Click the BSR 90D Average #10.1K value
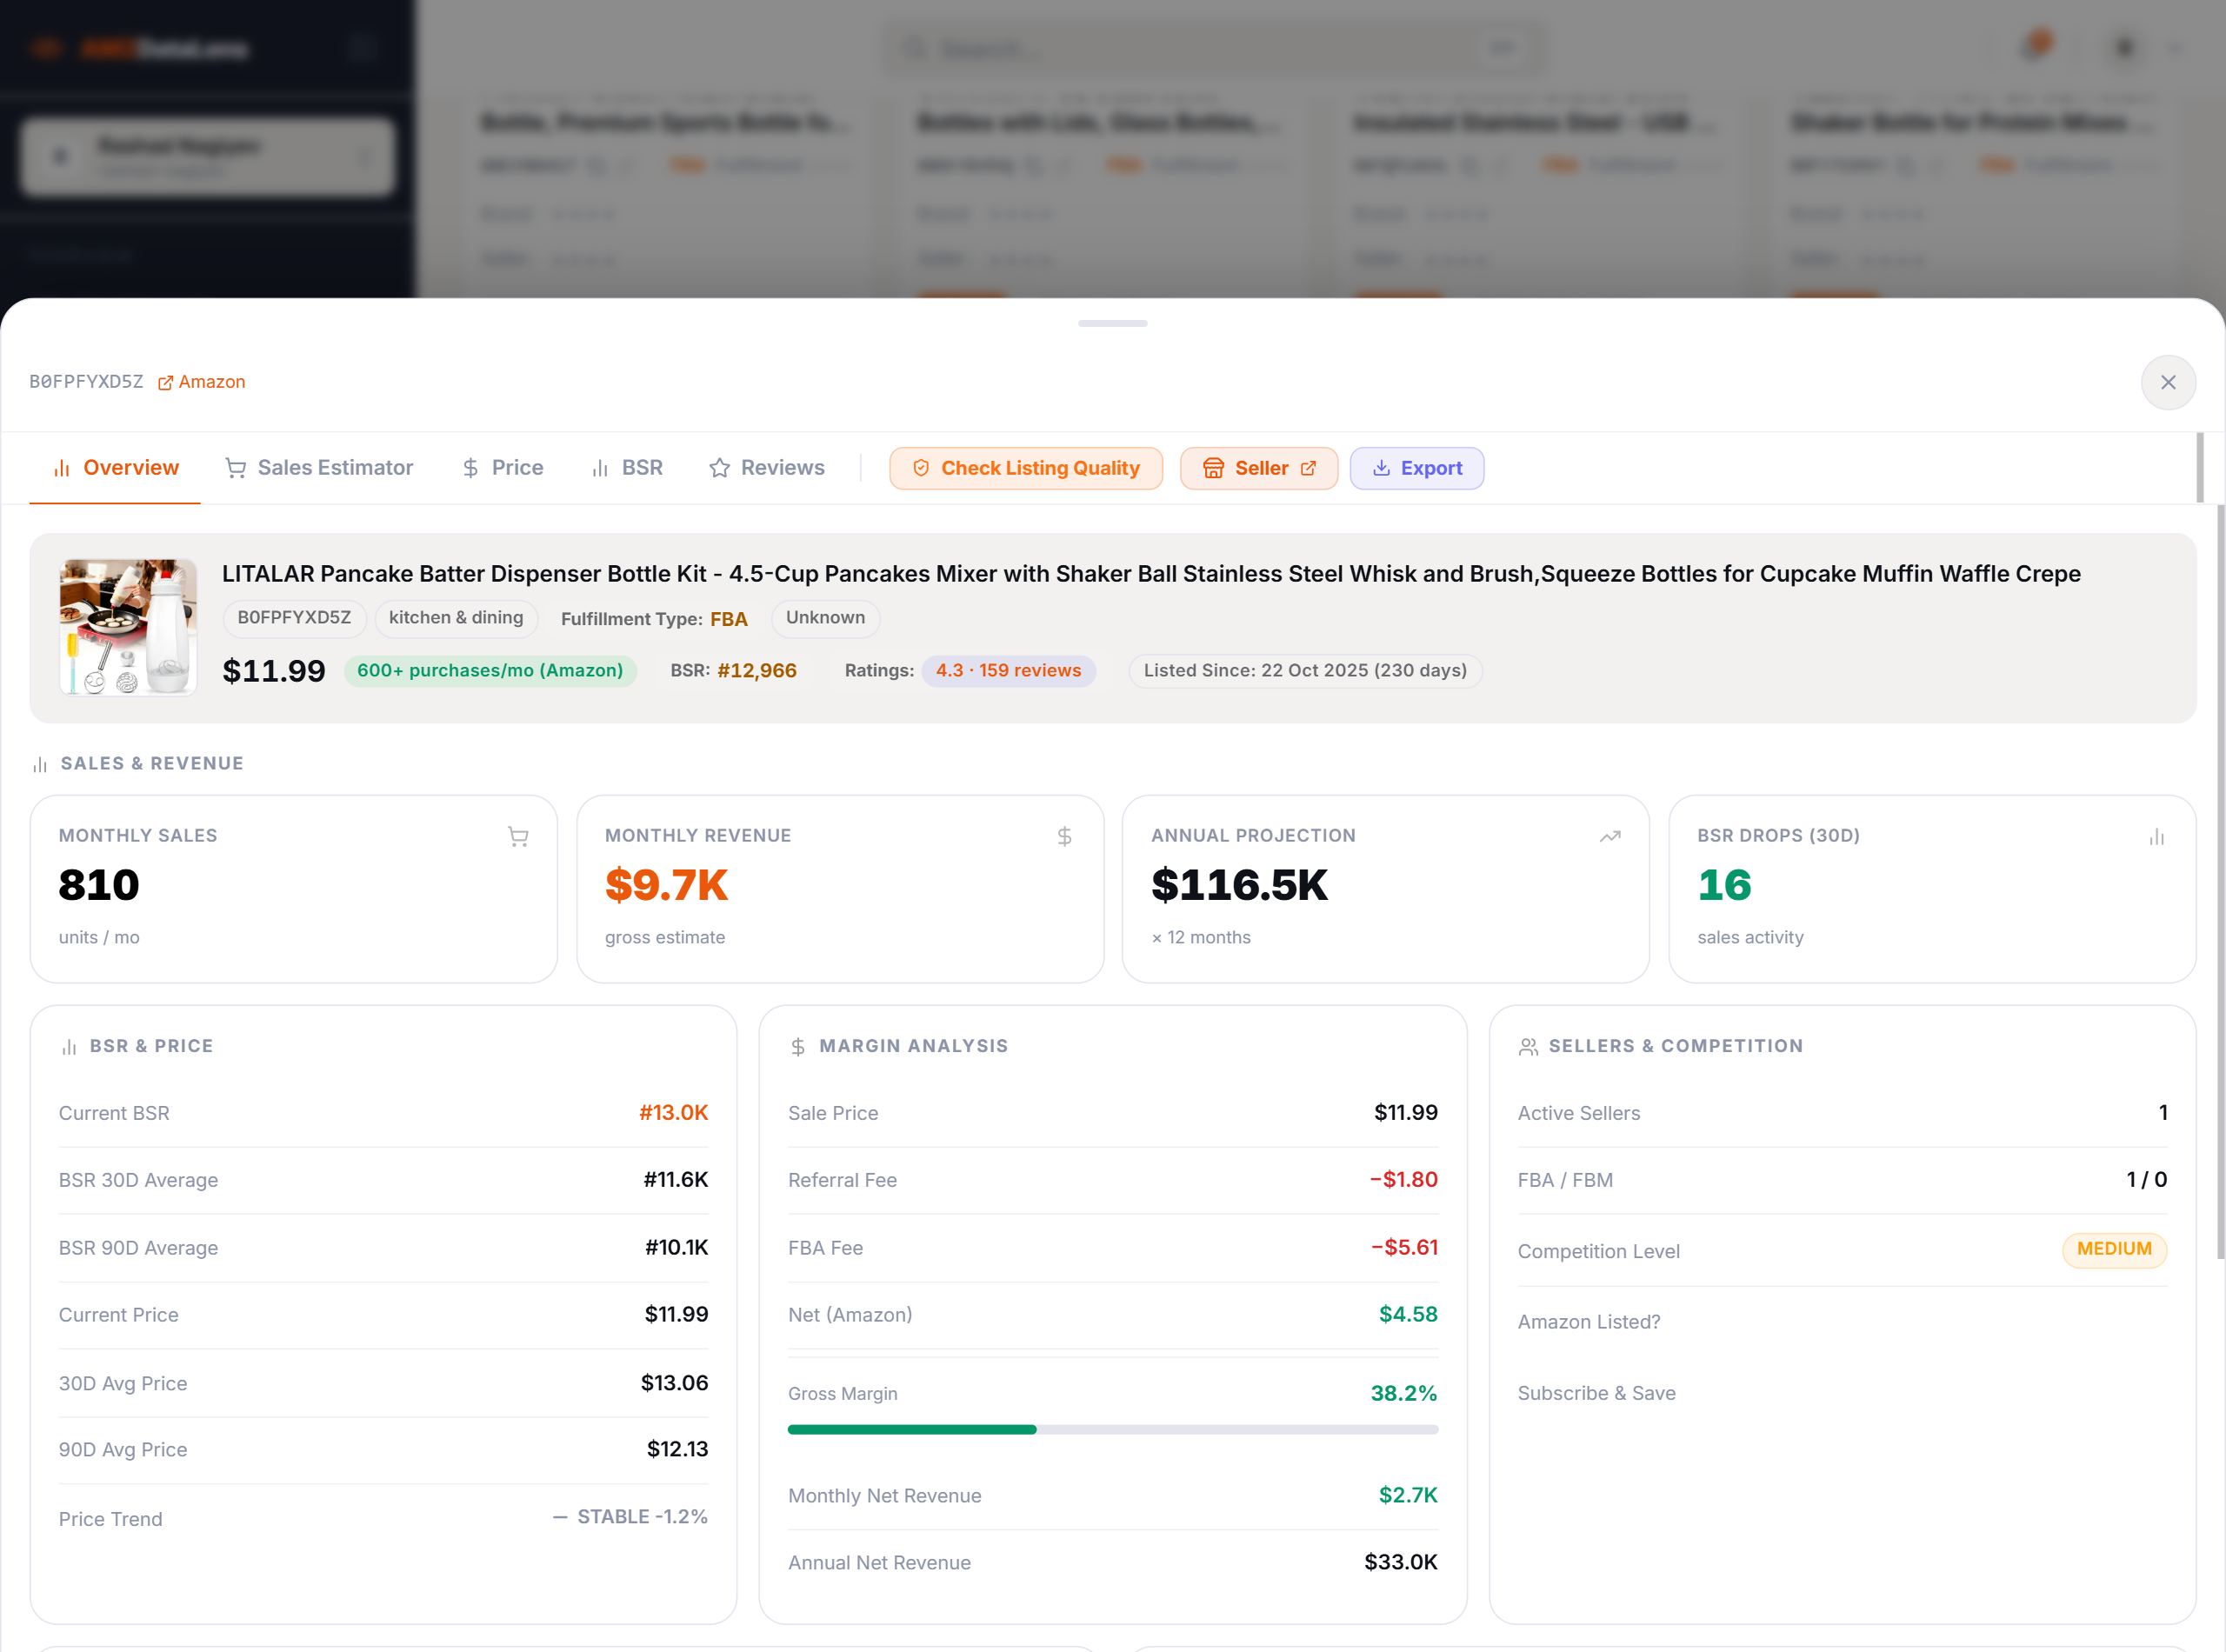 (x=676, y=1248)
